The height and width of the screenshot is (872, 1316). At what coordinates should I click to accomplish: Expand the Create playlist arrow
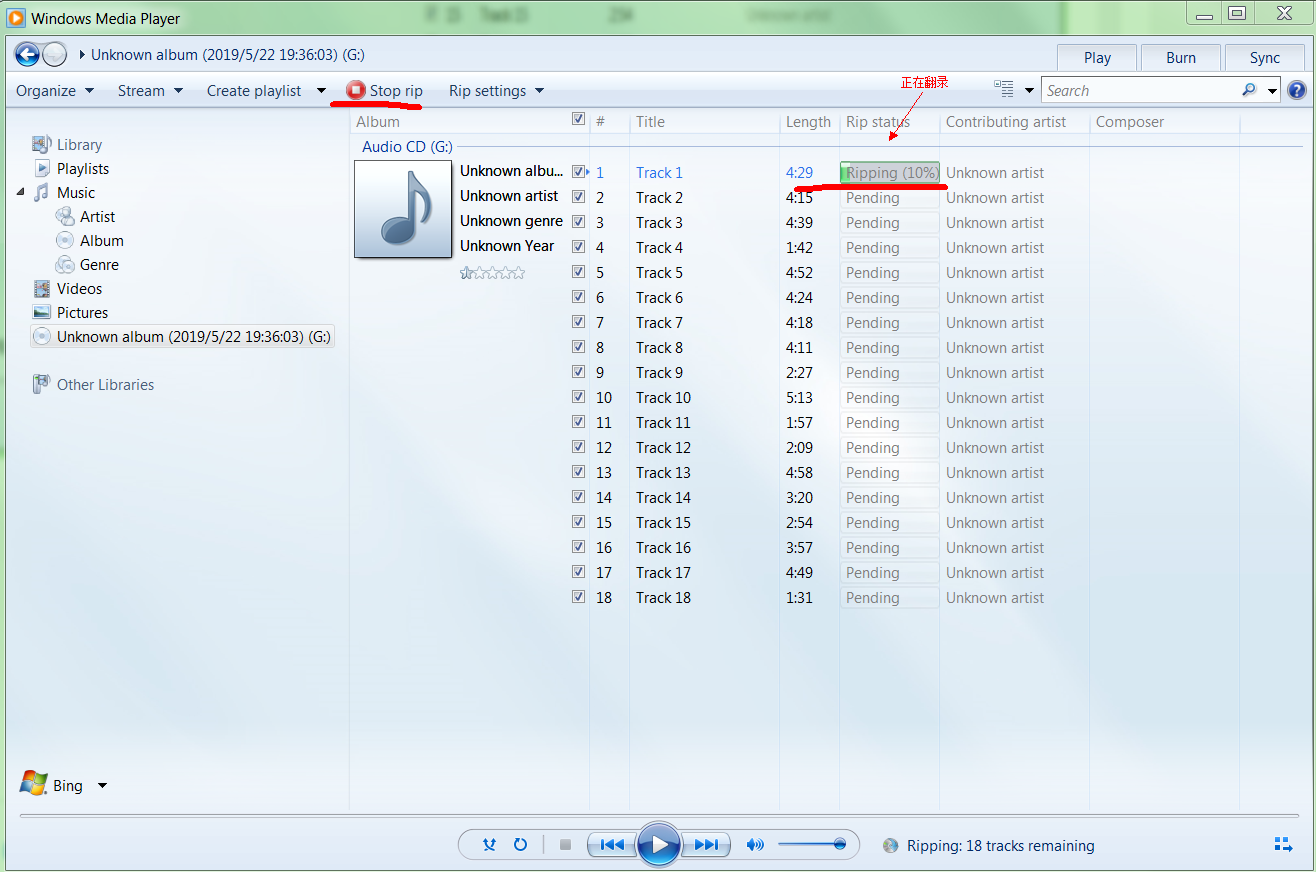(x=321, y=90)
